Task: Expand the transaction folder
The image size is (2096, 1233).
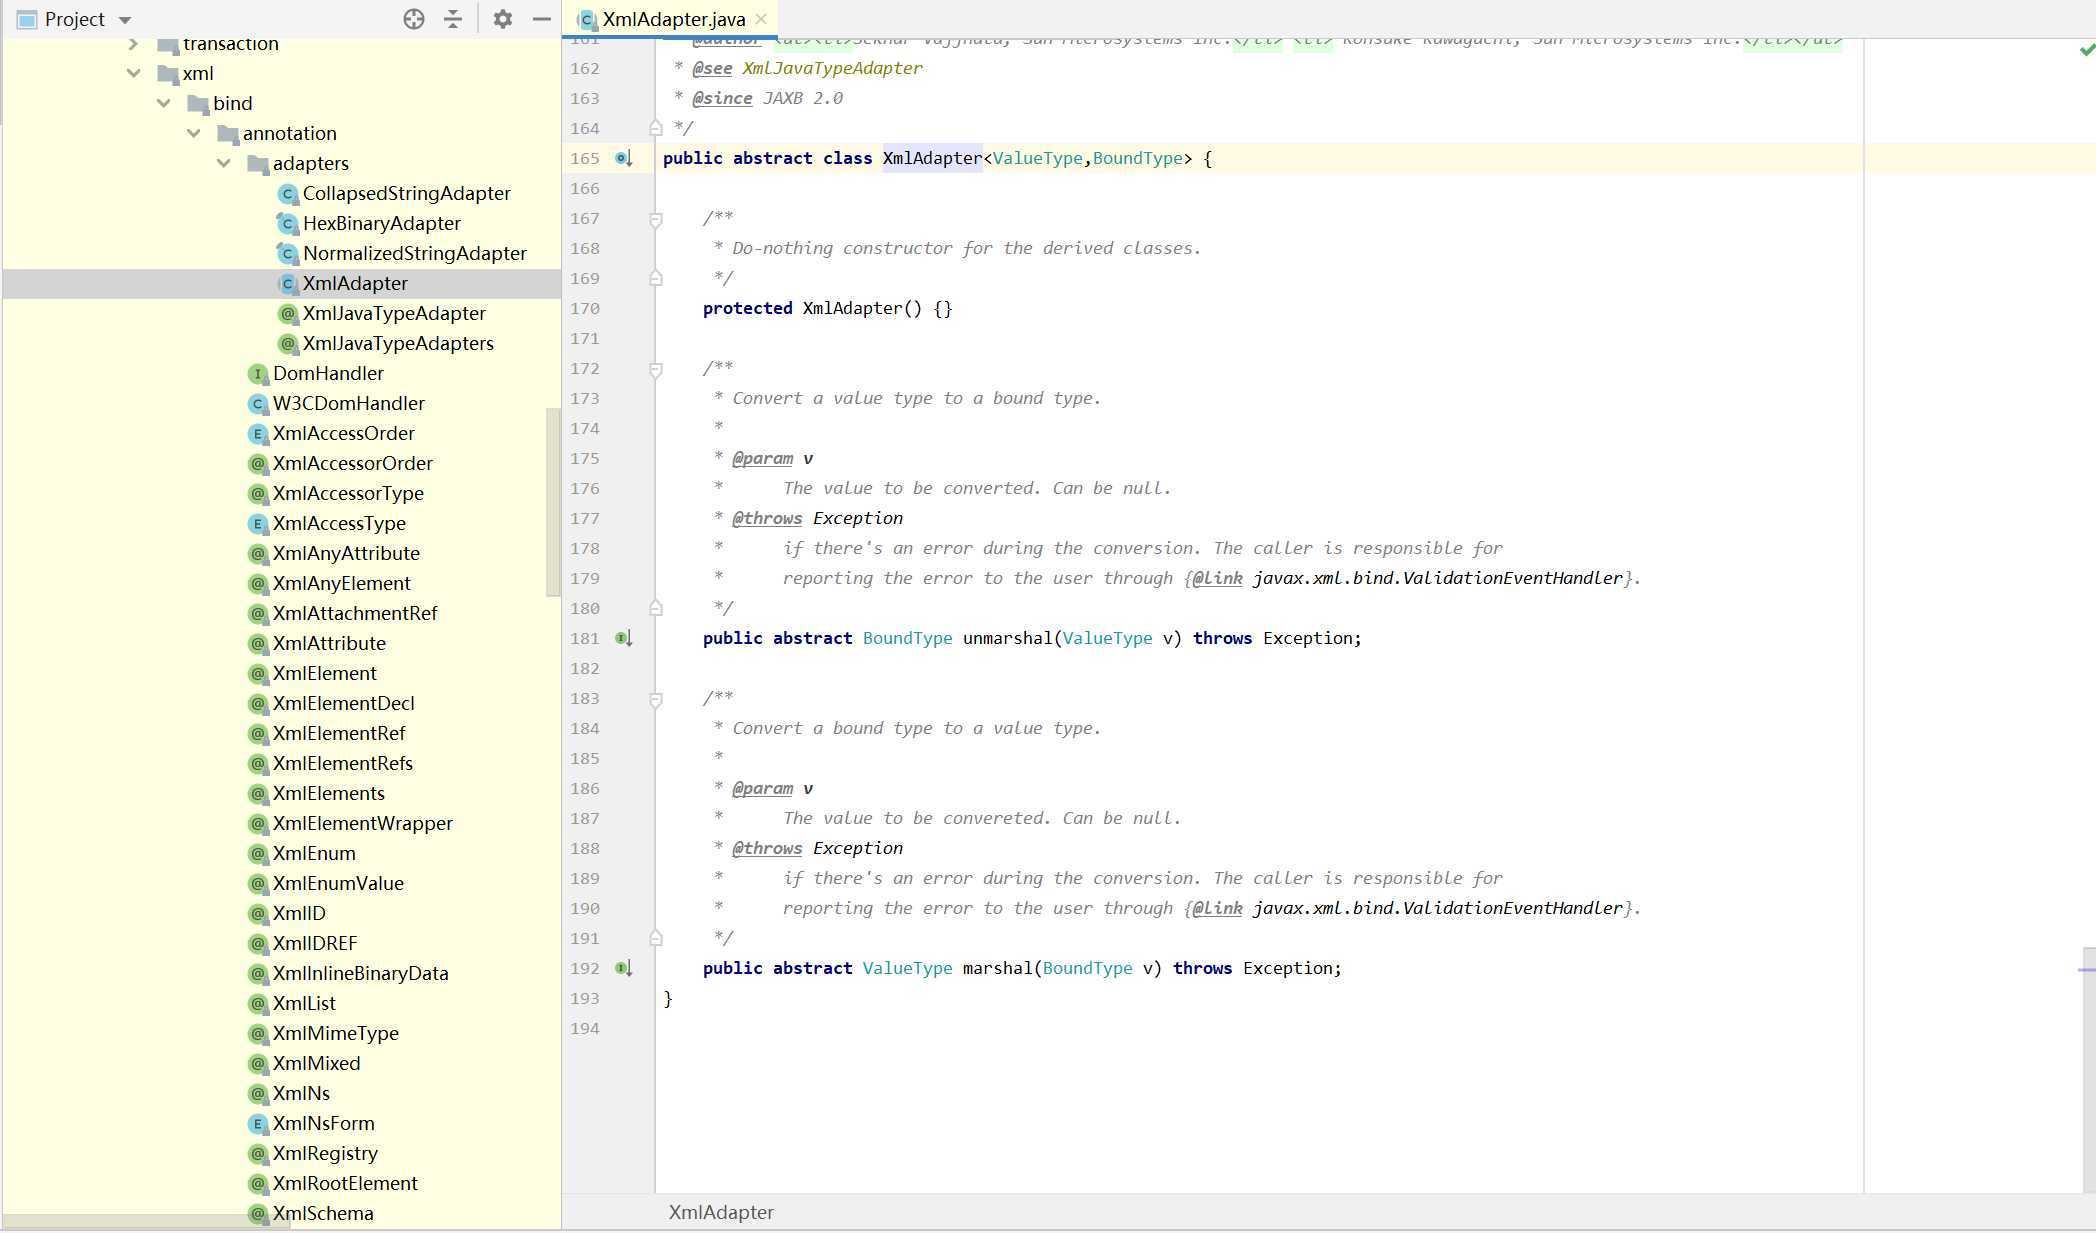Action: [133, 44]
